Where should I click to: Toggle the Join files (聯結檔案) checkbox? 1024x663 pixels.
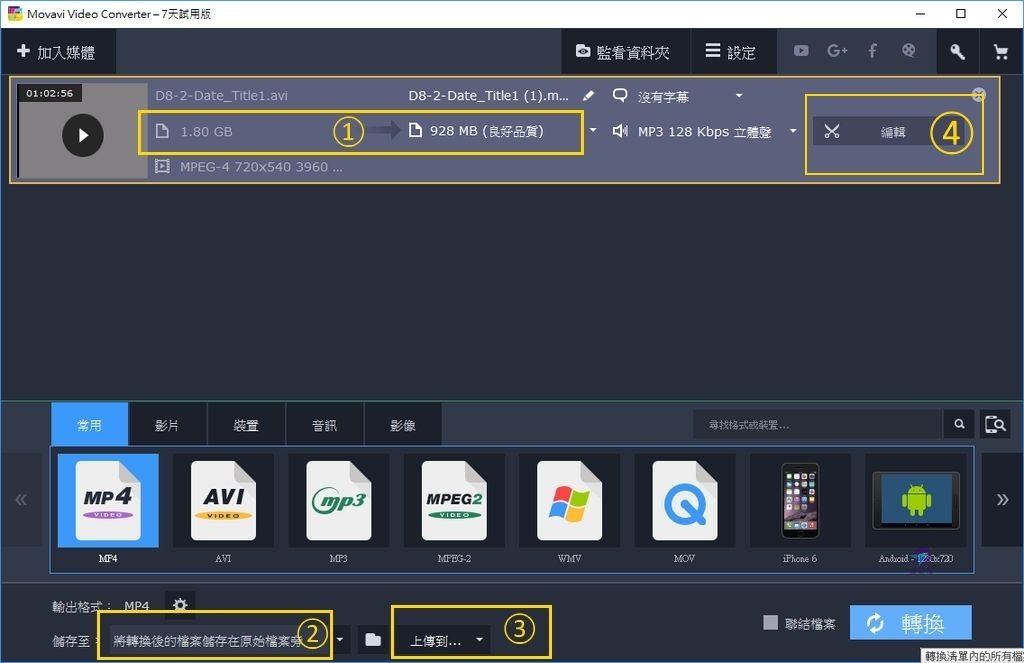tap(771, 623)
